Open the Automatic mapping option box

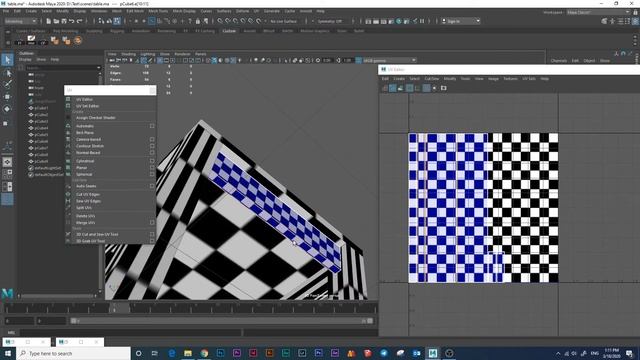tap(152, 126)
